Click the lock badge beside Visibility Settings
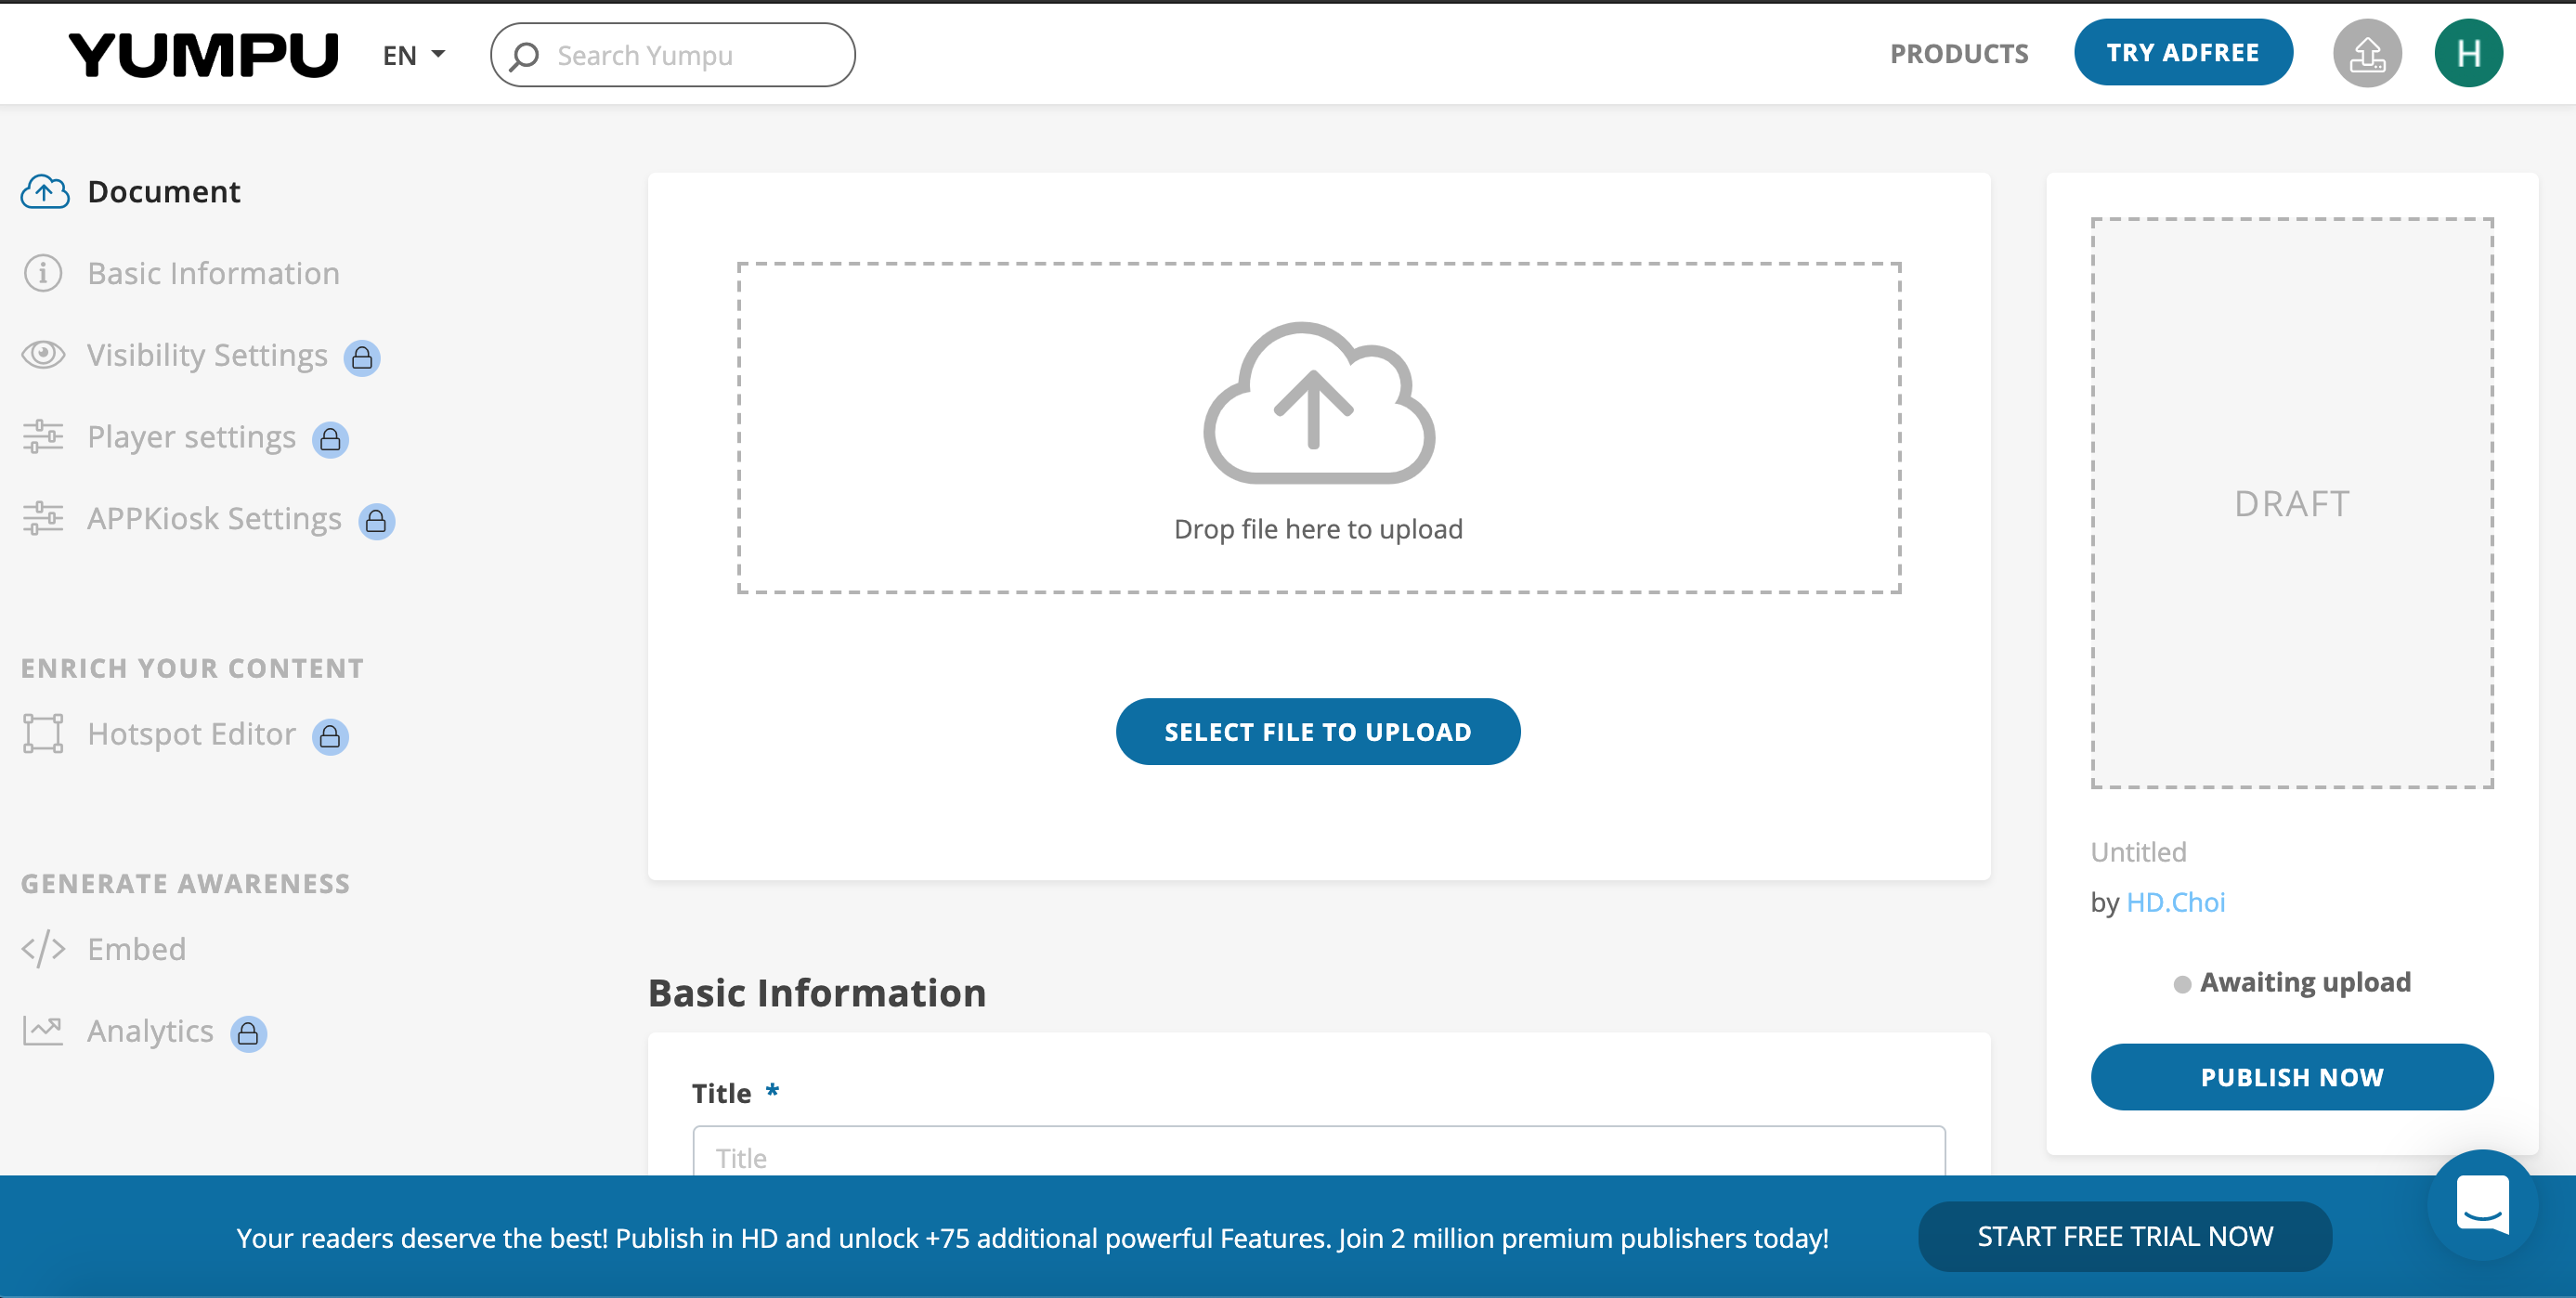2576x1298 pixels. (362, 357)
